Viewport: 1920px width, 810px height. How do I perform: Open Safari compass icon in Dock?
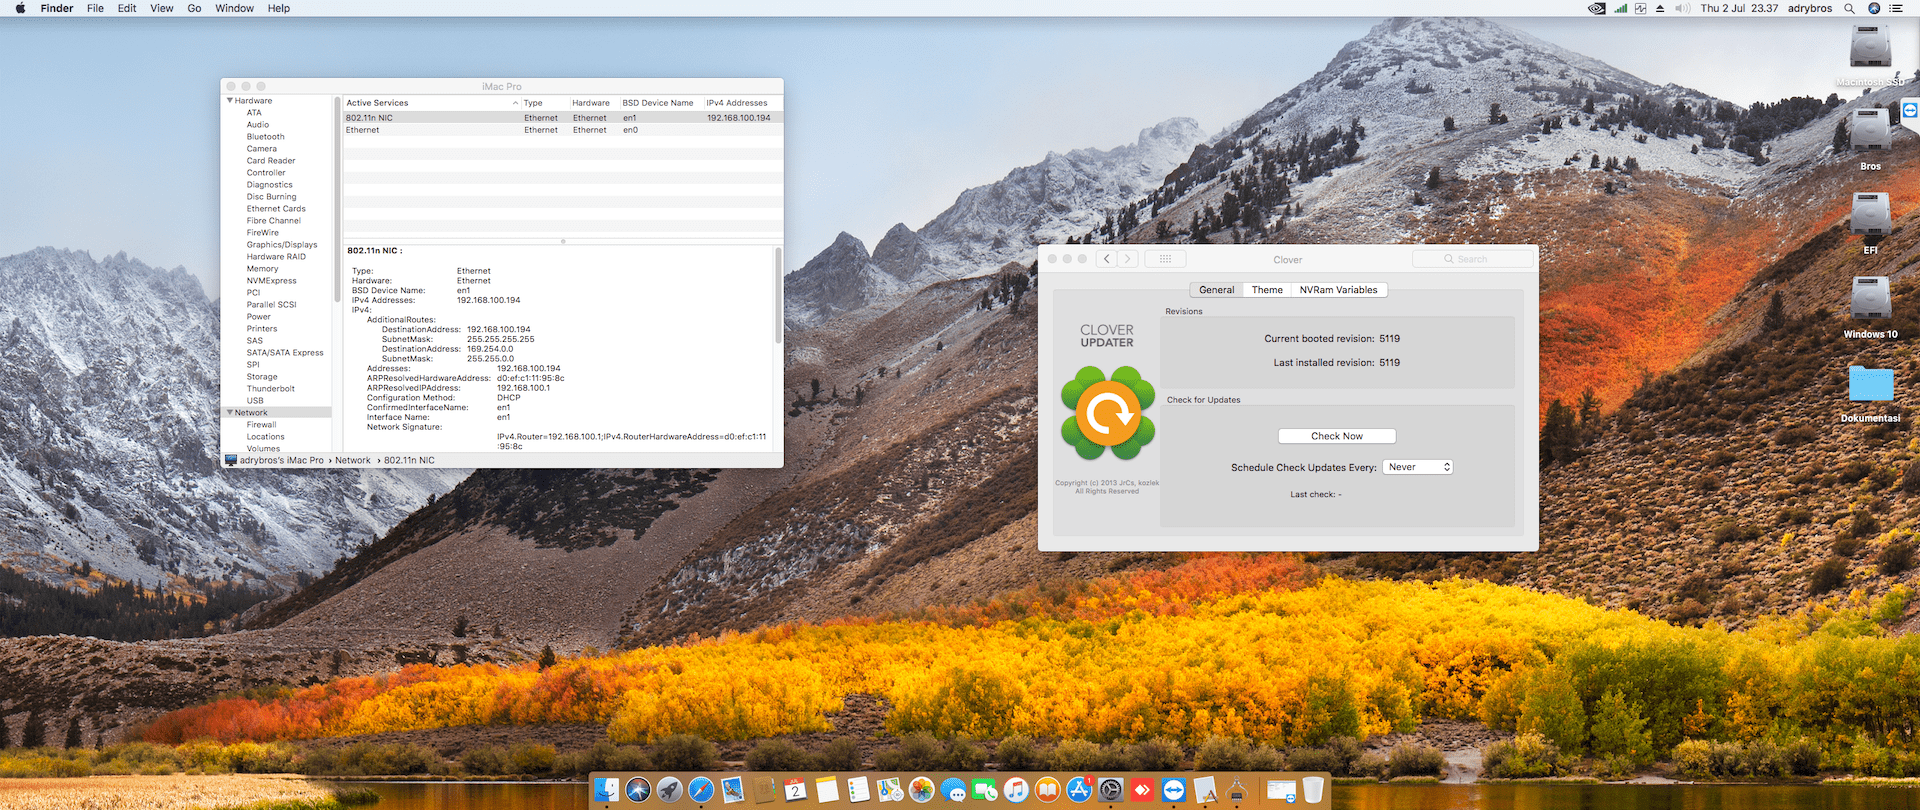click(701, 790)
